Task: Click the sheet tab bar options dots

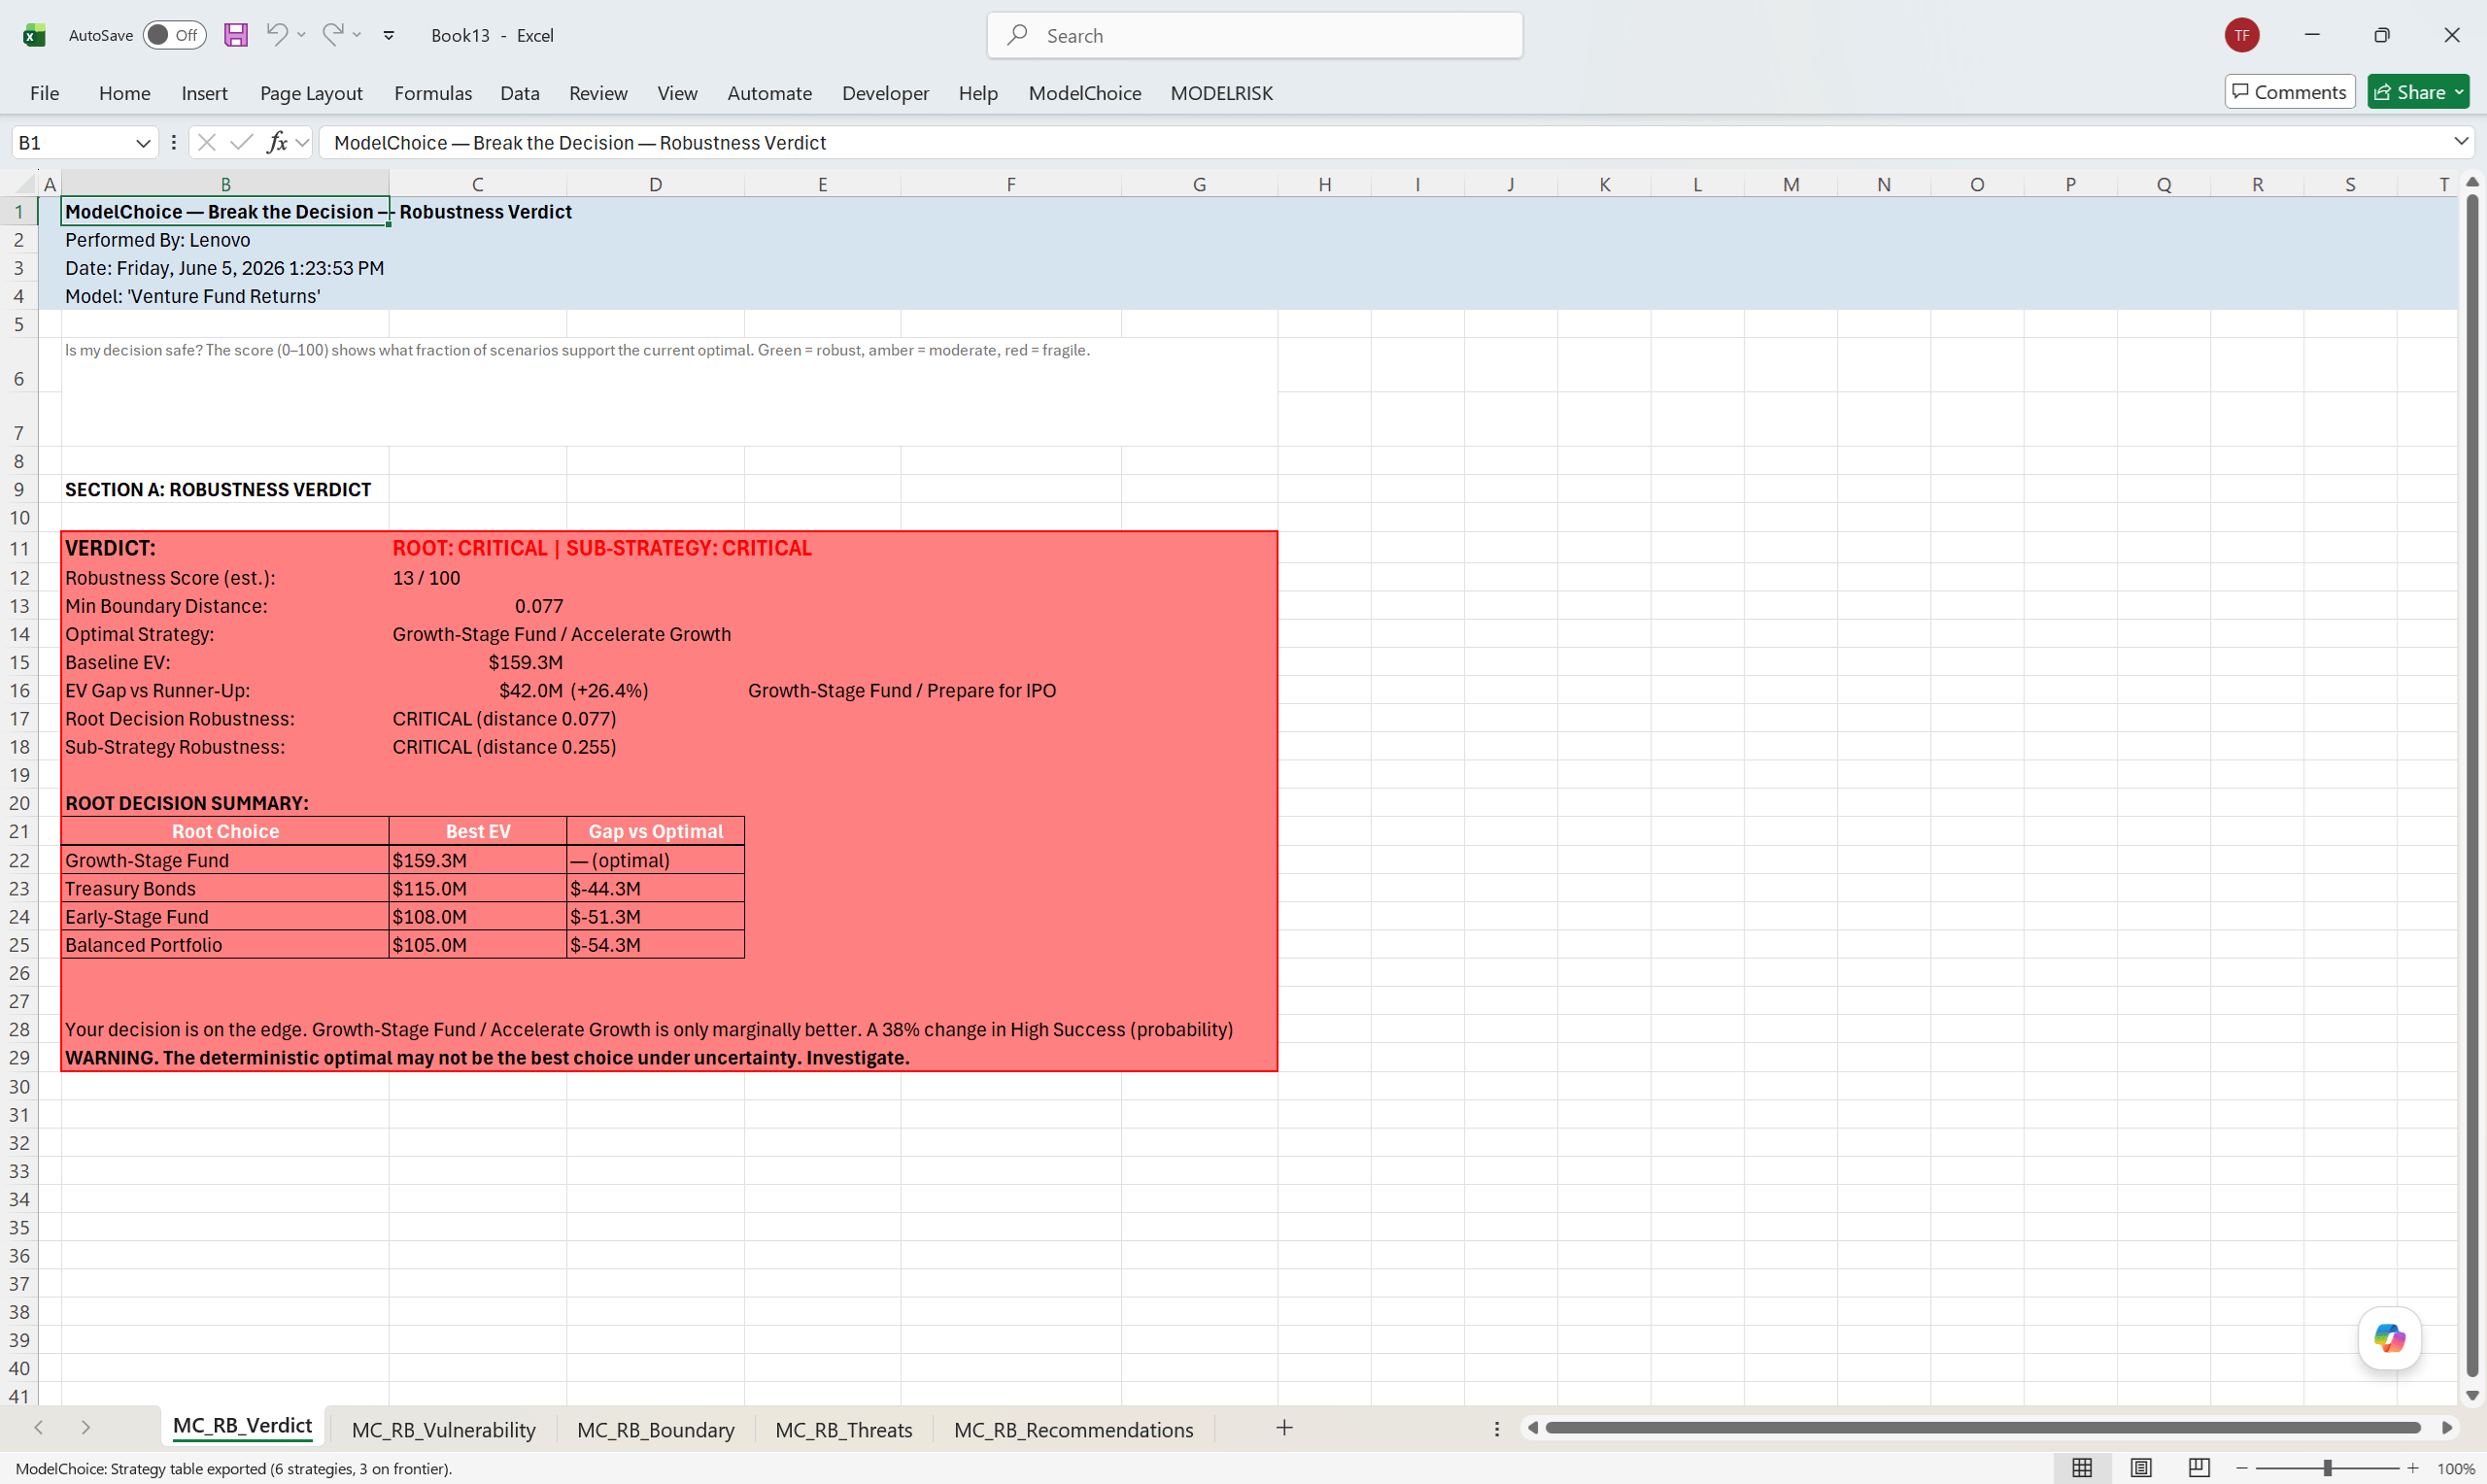Action: click(x=1496, y=1429)
